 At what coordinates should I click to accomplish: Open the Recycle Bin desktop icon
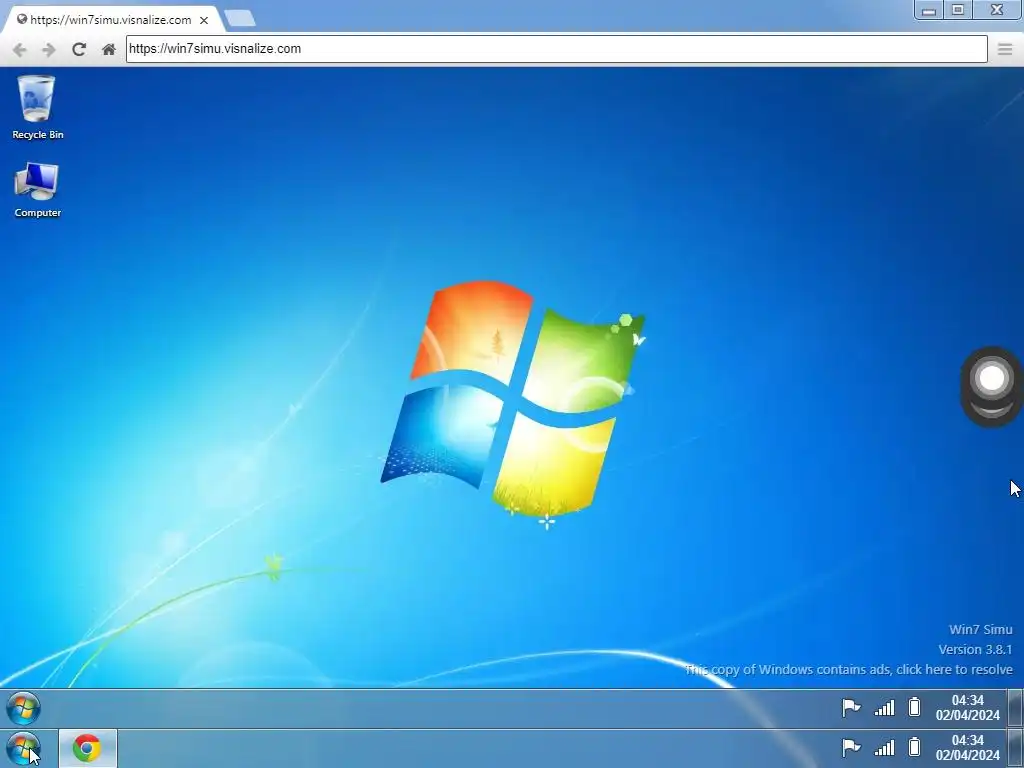pos(37,108)
